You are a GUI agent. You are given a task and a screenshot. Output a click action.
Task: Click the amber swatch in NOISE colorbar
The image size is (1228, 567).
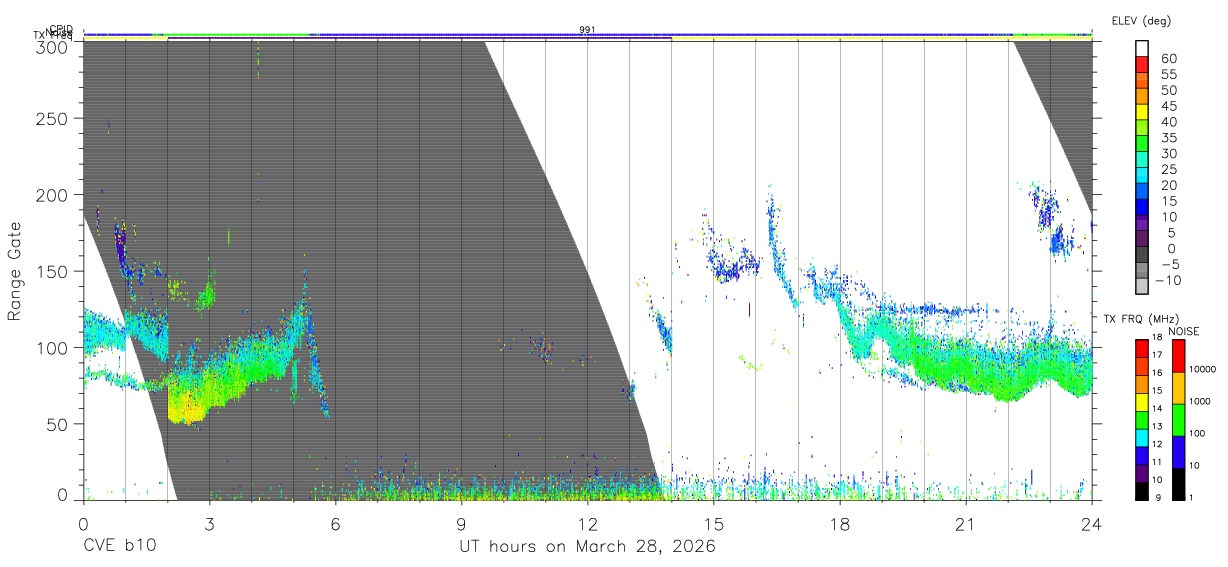1178,388
